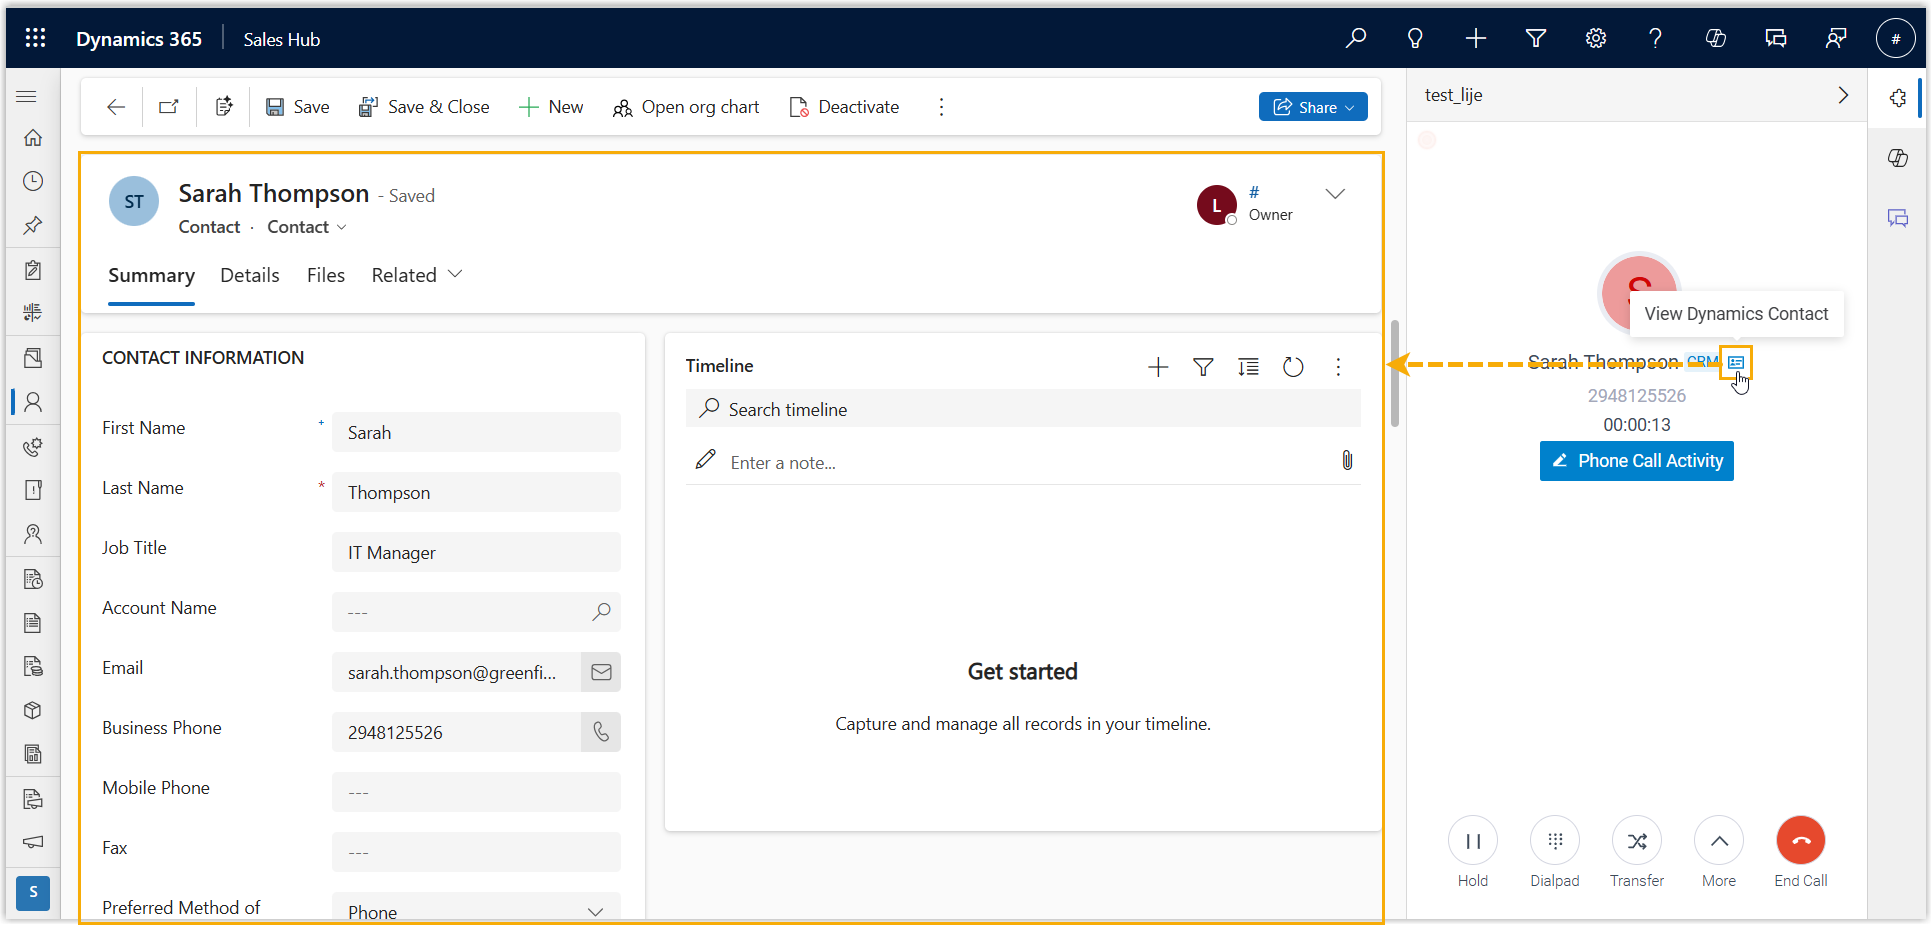
Task: Click View Dynamics Contact icon
Action: (1736, 362)
